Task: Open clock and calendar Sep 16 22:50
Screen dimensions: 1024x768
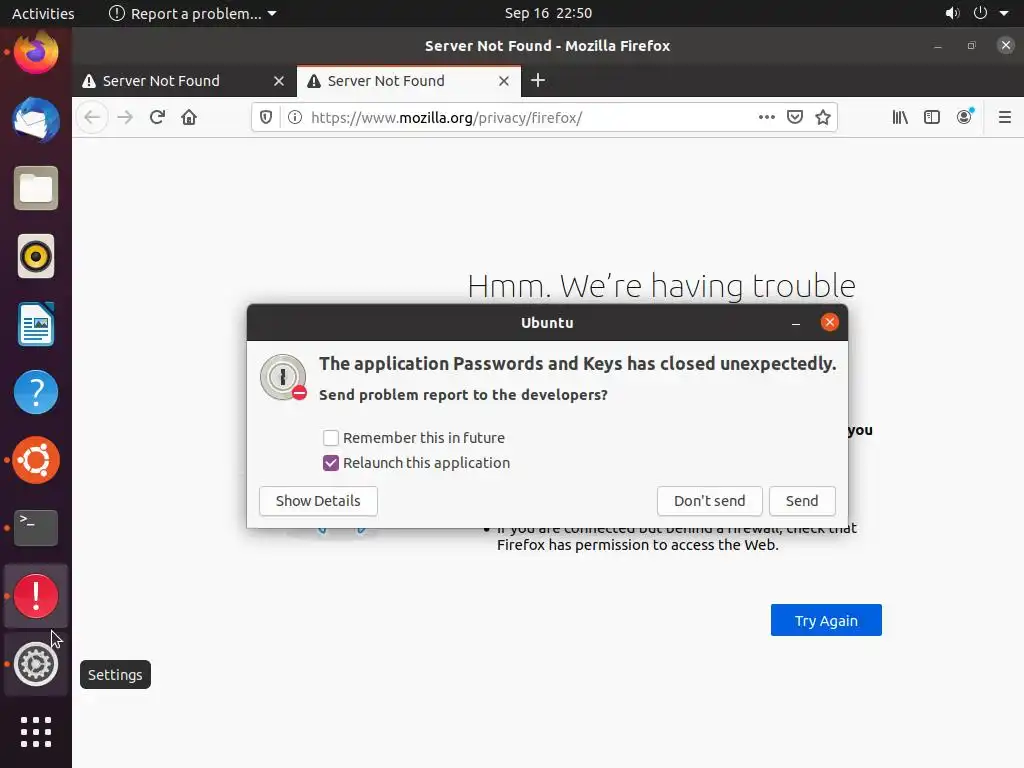Action: pos(548,13)
